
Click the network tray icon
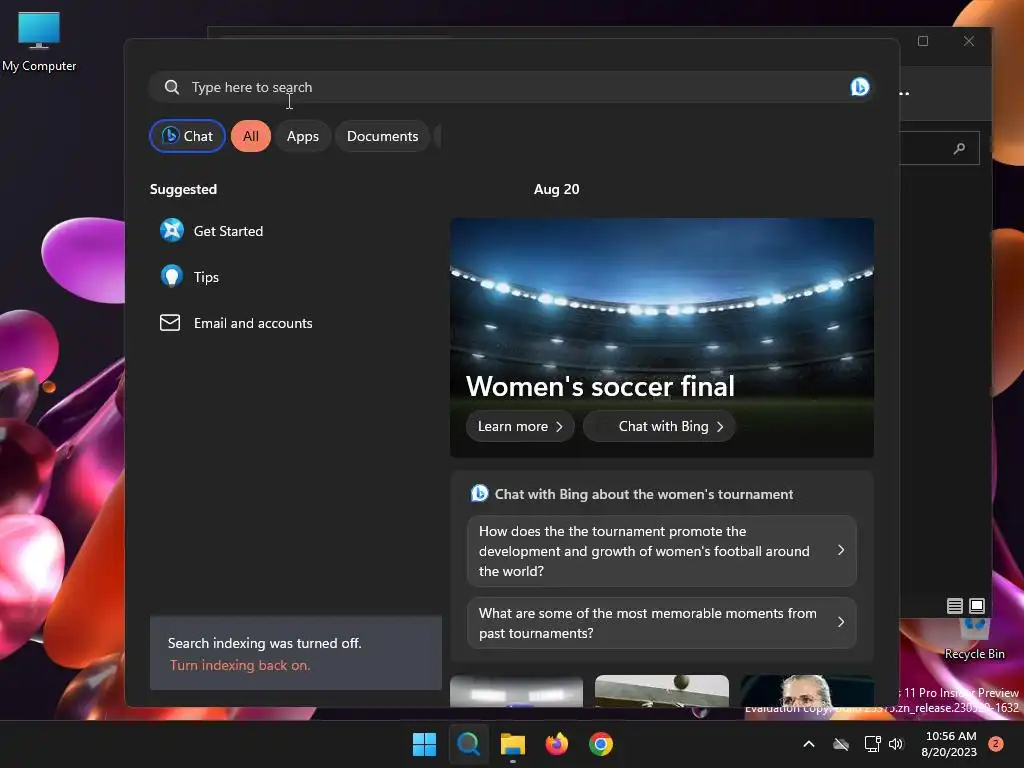pos(872,744)
